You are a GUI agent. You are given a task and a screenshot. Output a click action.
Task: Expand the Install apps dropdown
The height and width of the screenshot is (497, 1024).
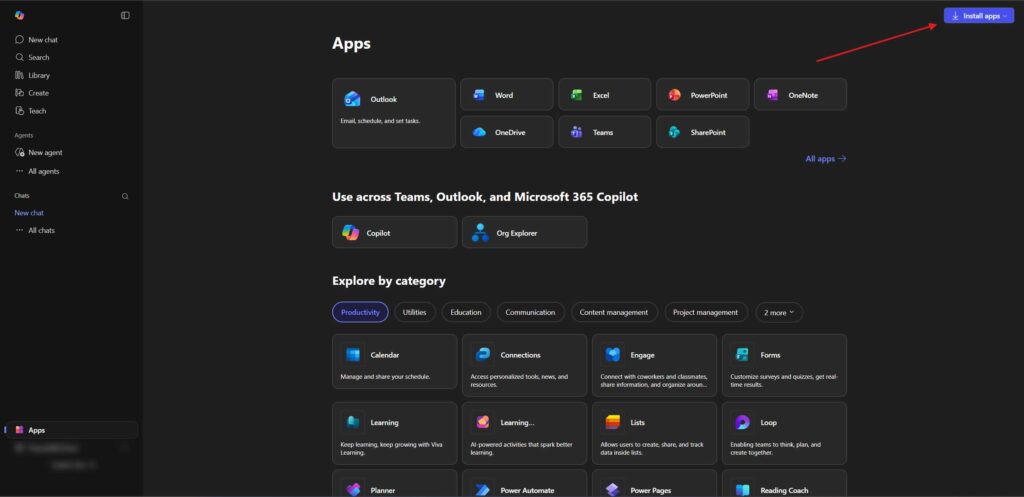(x=979, y=16)
